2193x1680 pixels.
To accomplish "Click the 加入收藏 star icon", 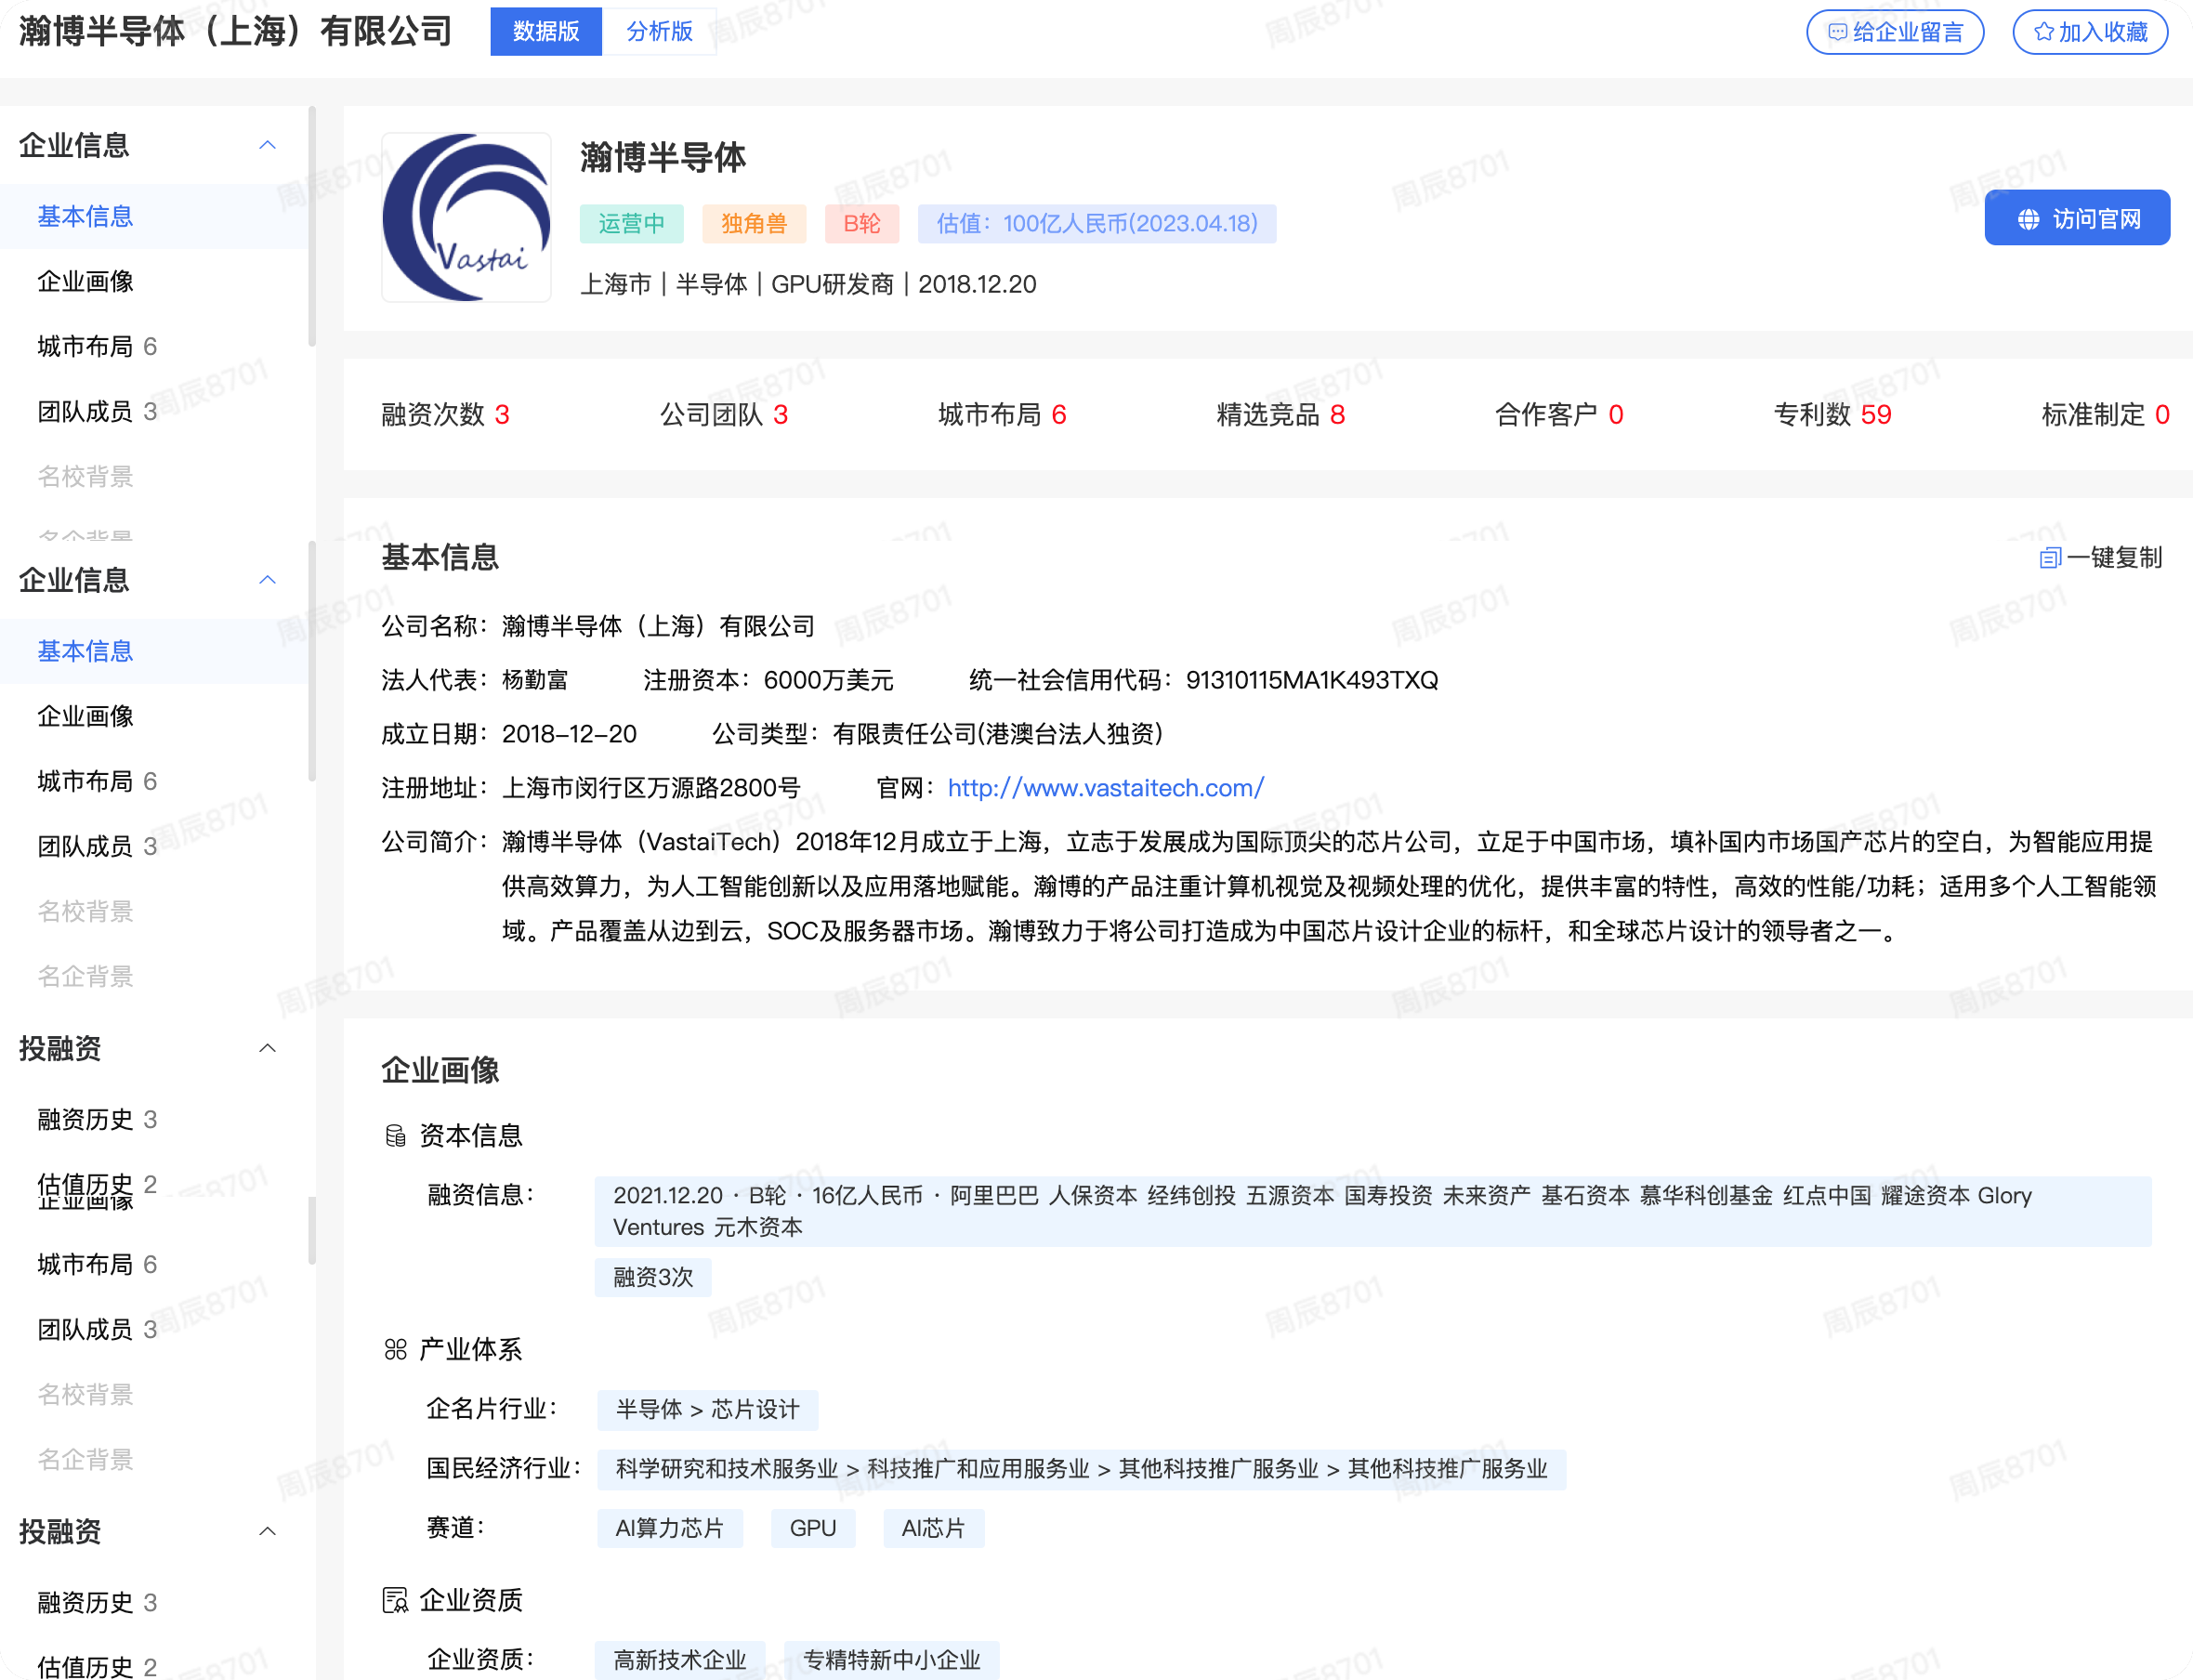I will 2044,32.
